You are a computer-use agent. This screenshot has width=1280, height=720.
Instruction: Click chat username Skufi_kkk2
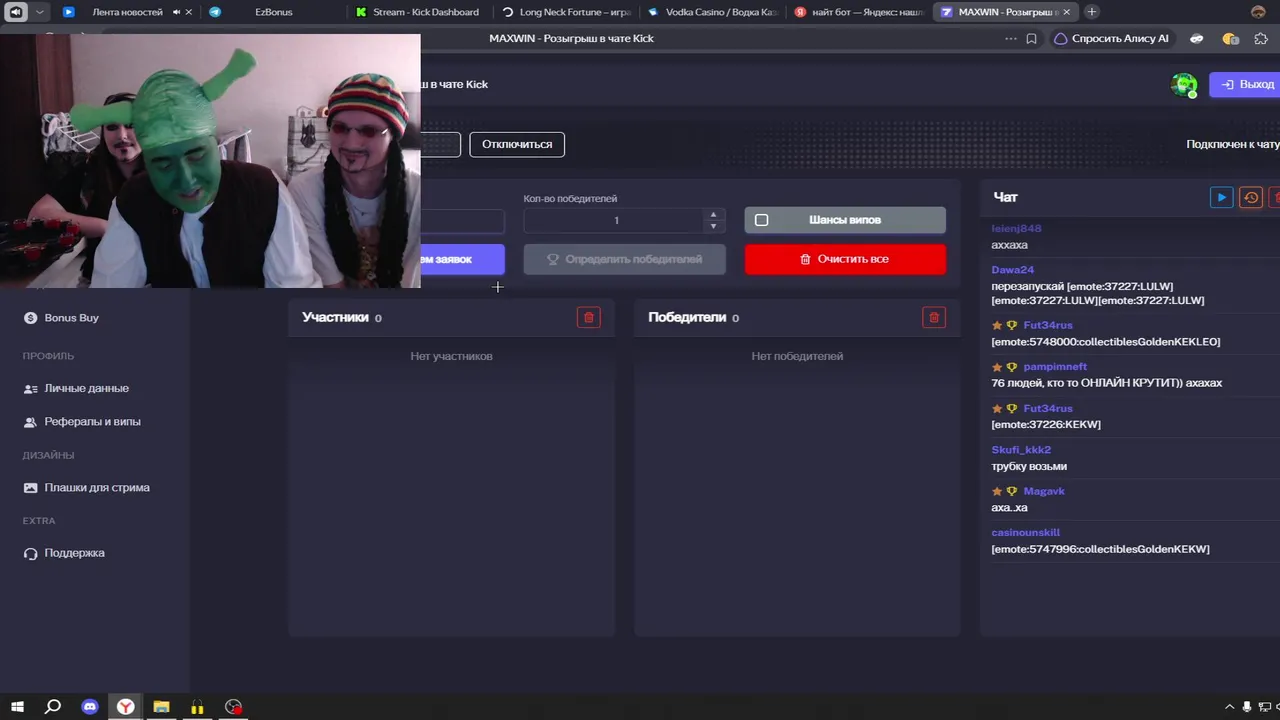click(1021, 450)
